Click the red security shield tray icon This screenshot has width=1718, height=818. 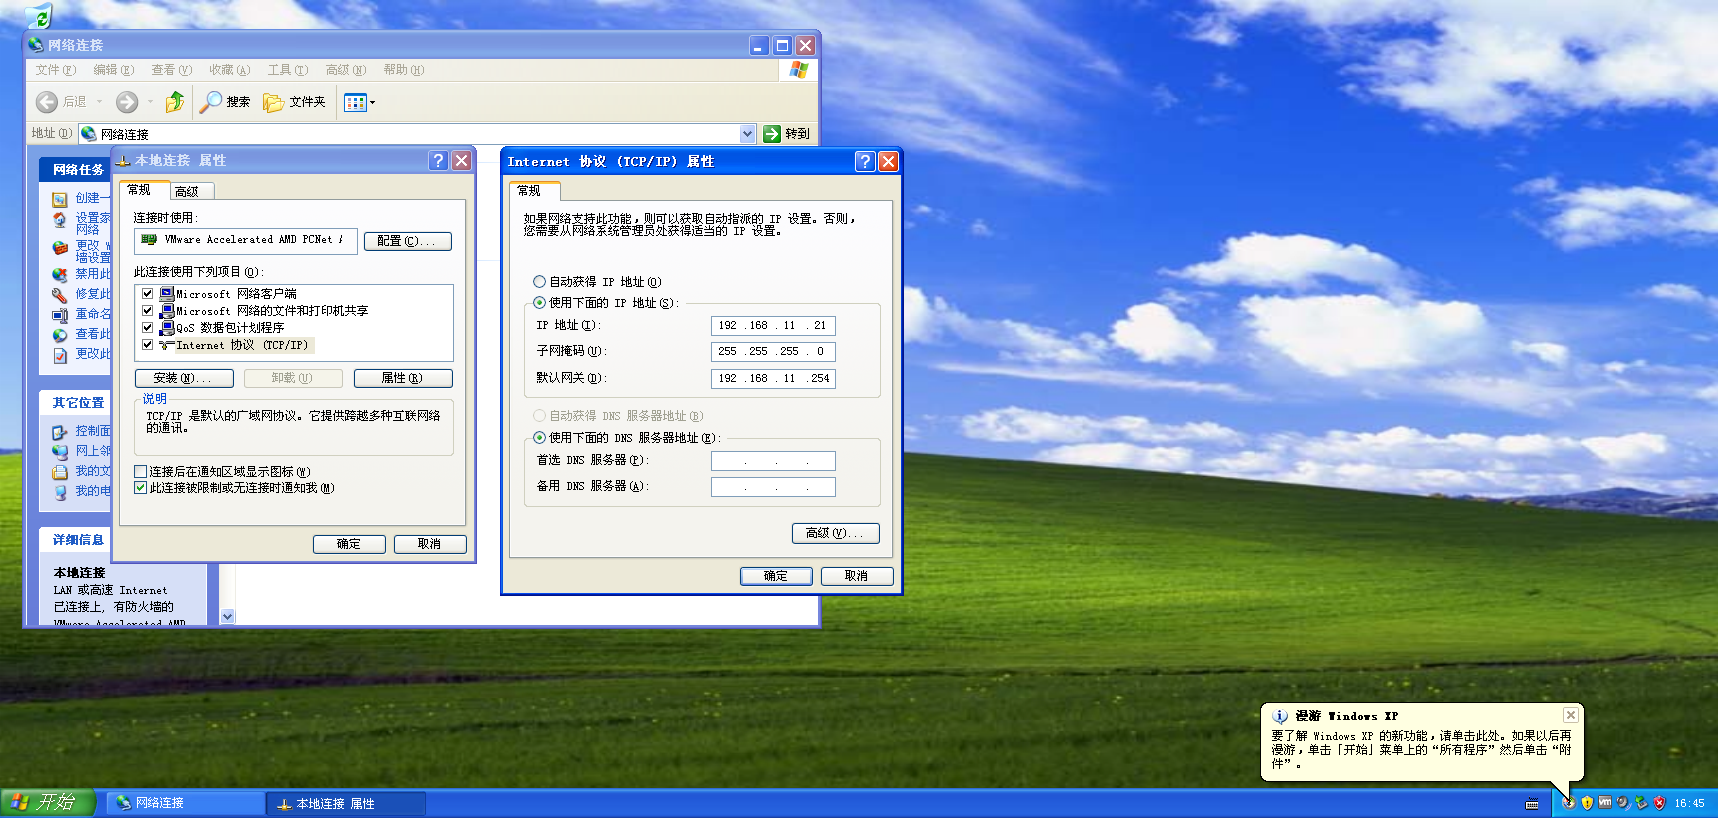coord(1659,803)
